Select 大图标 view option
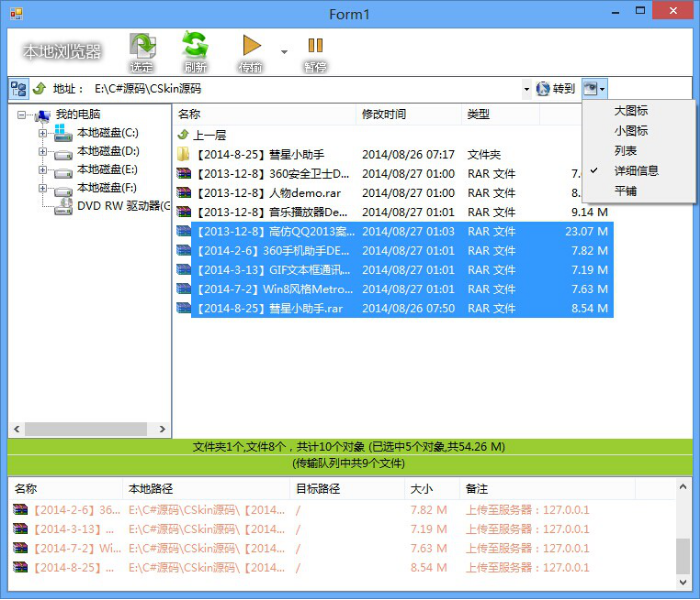 pos(631,111)
